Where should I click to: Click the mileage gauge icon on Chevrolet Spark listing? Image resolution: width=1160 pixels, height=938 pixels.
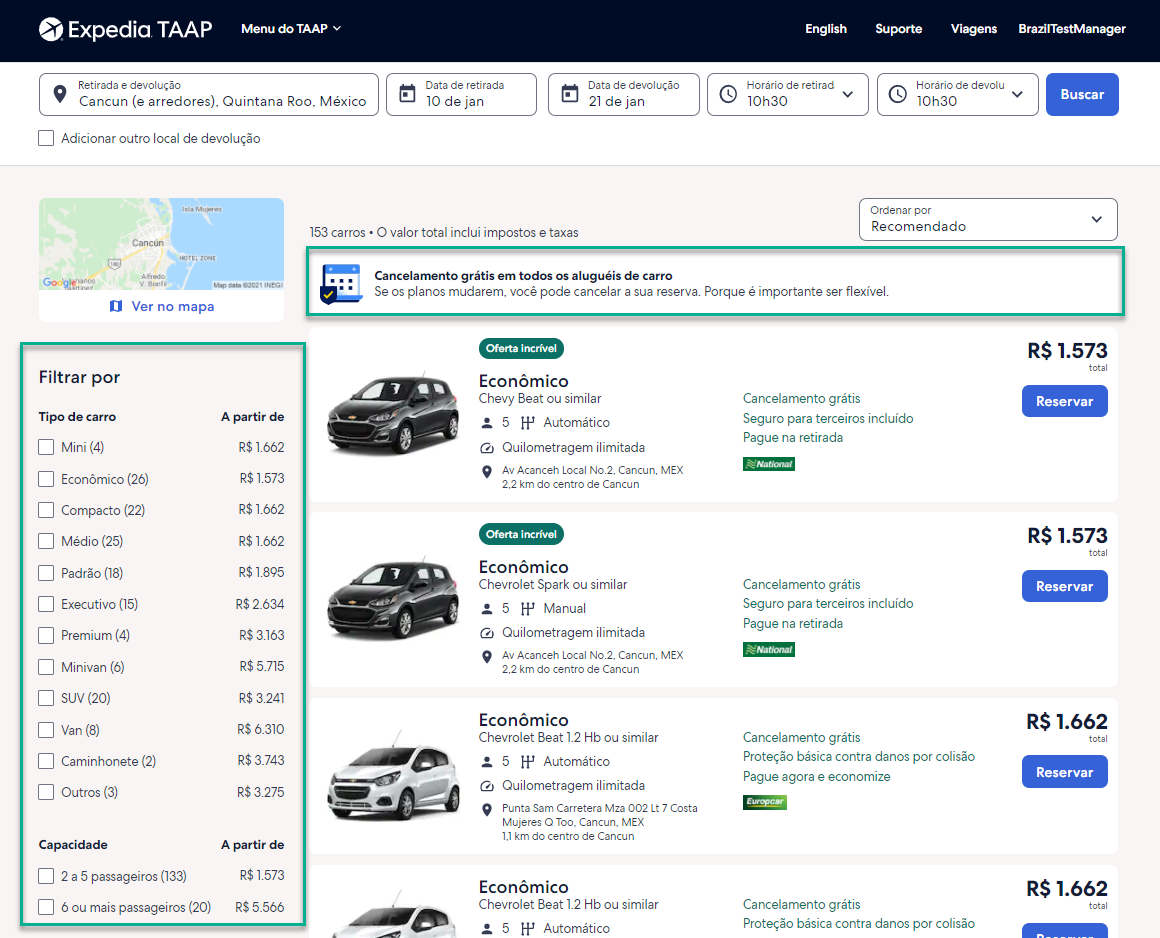click(487, 633)
